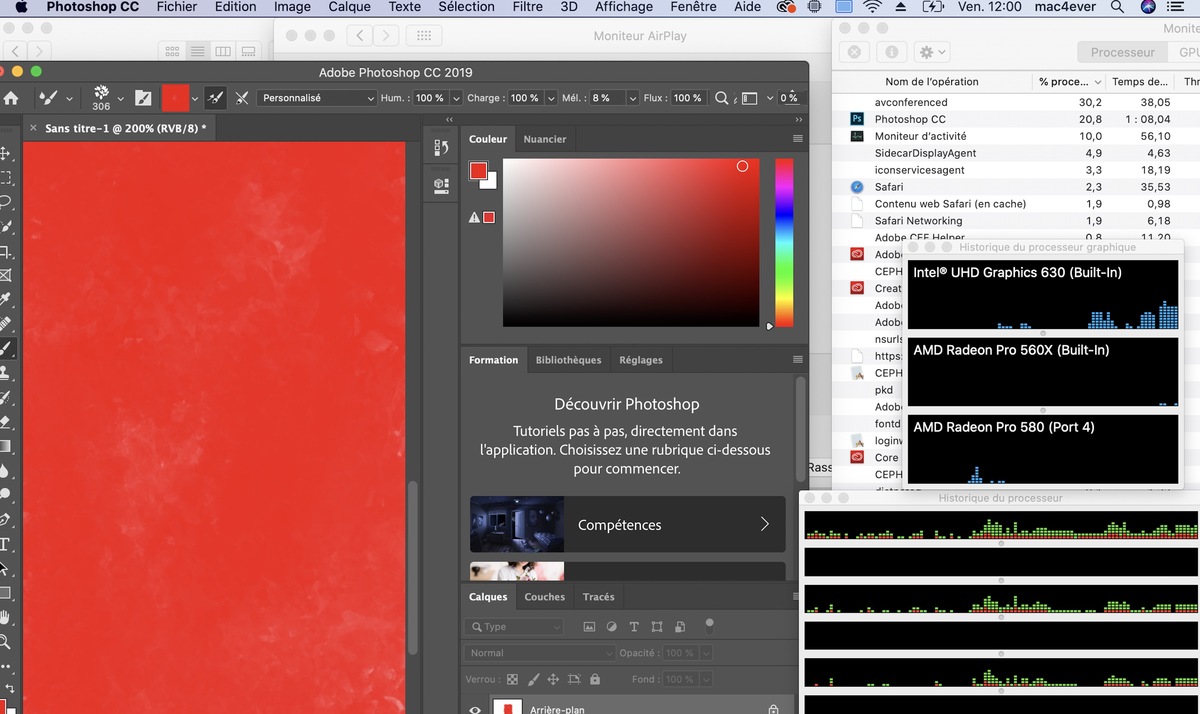The image size is (1200, 714).
Task: Toggle the shape layers filter icon
Action: point(657,627)
